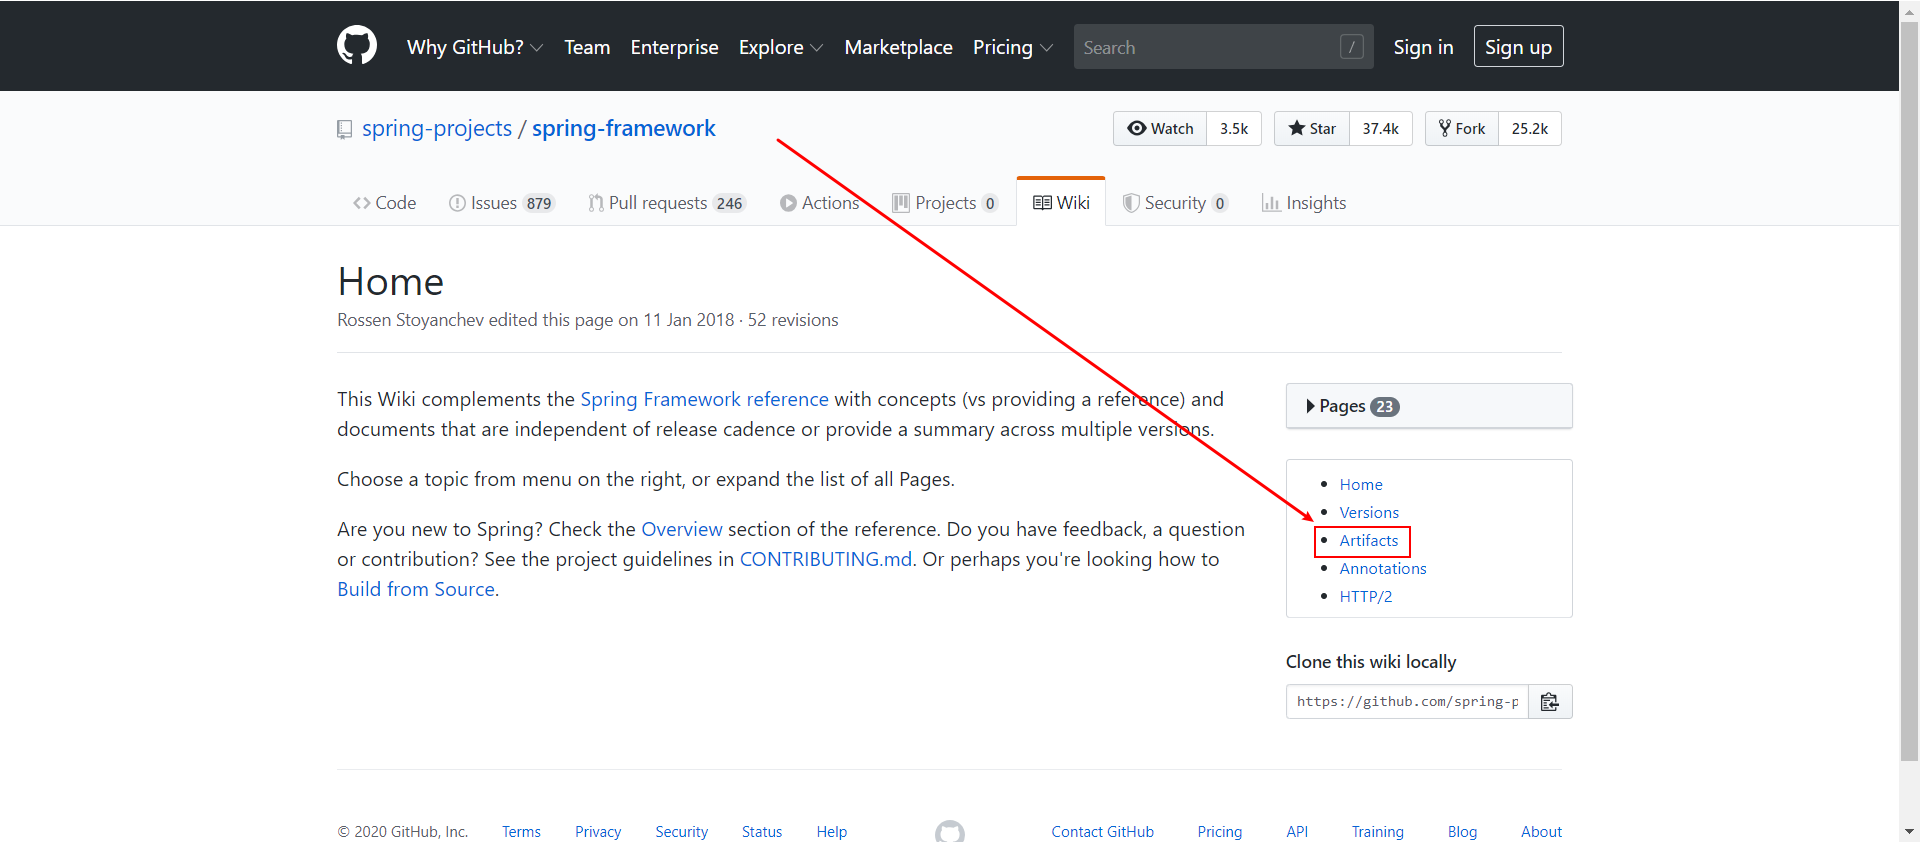Image resolution: width=1920 pixels, height=842 pixels.
Task: Click the Sign in link
Action: (x=1423, y=47)
